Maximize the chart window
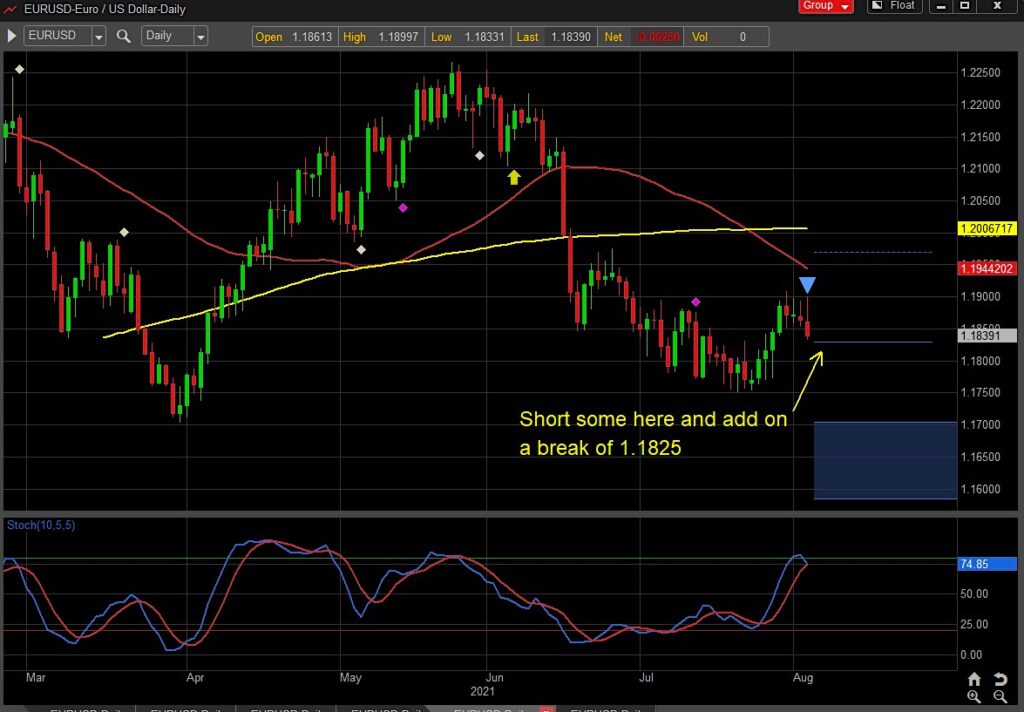 click(965, 6)
